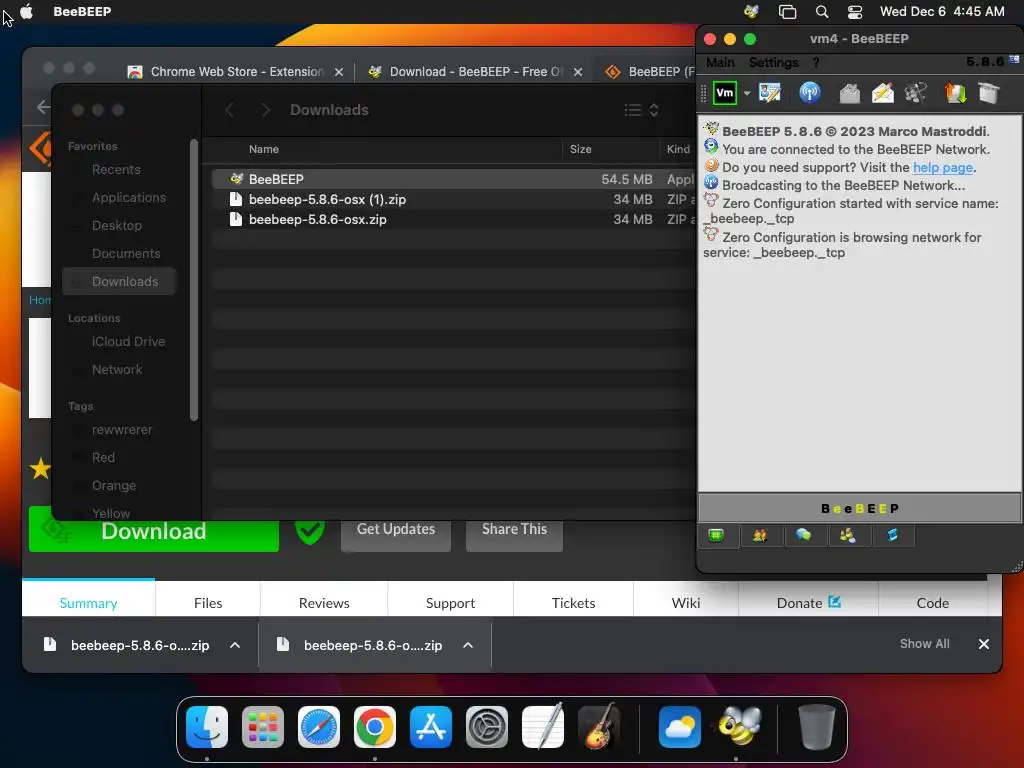Switch to the users list tab in BeeBEEP

coord(760,536)
